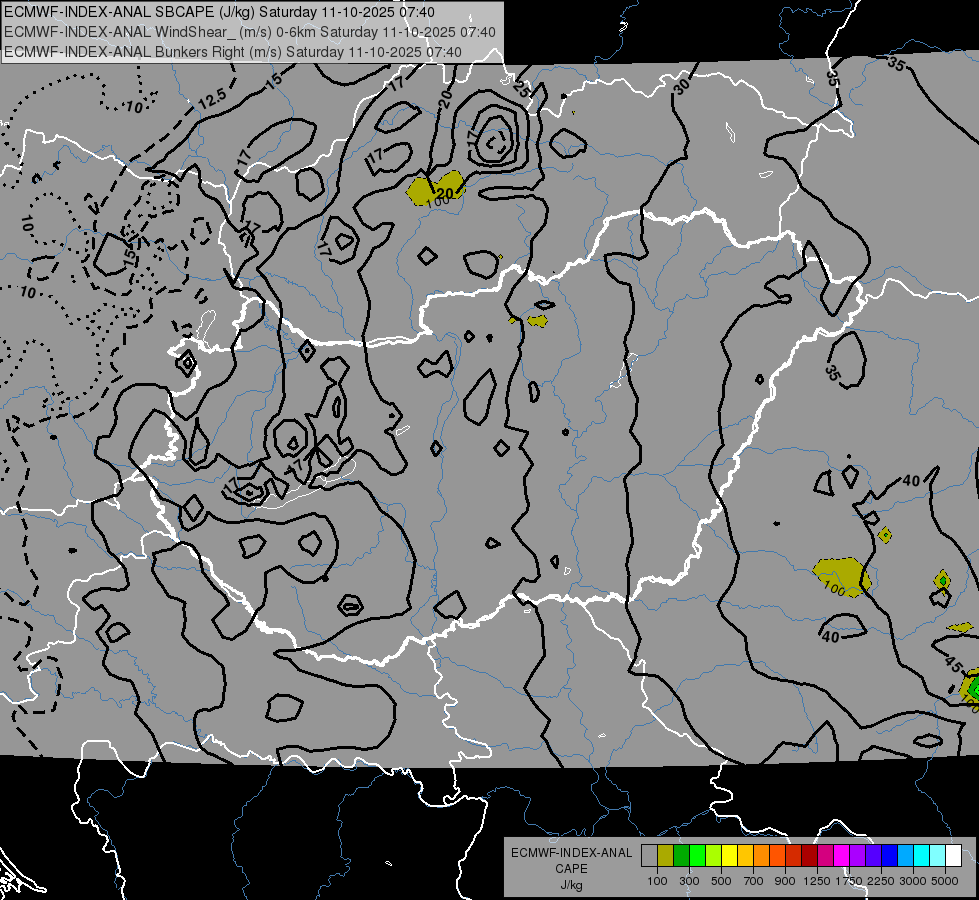979x900 pixels.
Task: Click the CAPE label in legend
Action: [571, 869]
